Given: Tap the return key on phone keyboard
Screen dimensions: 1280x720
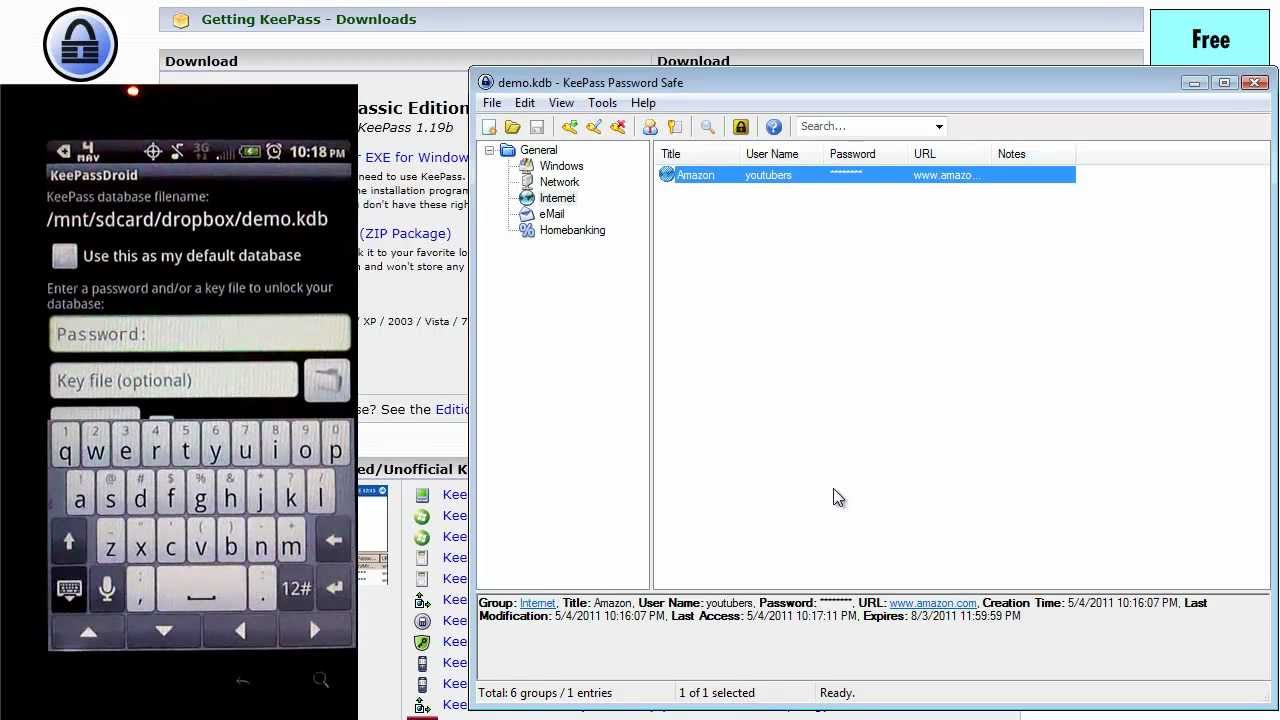Looking at the screenshot, I should tap(334, 588).
